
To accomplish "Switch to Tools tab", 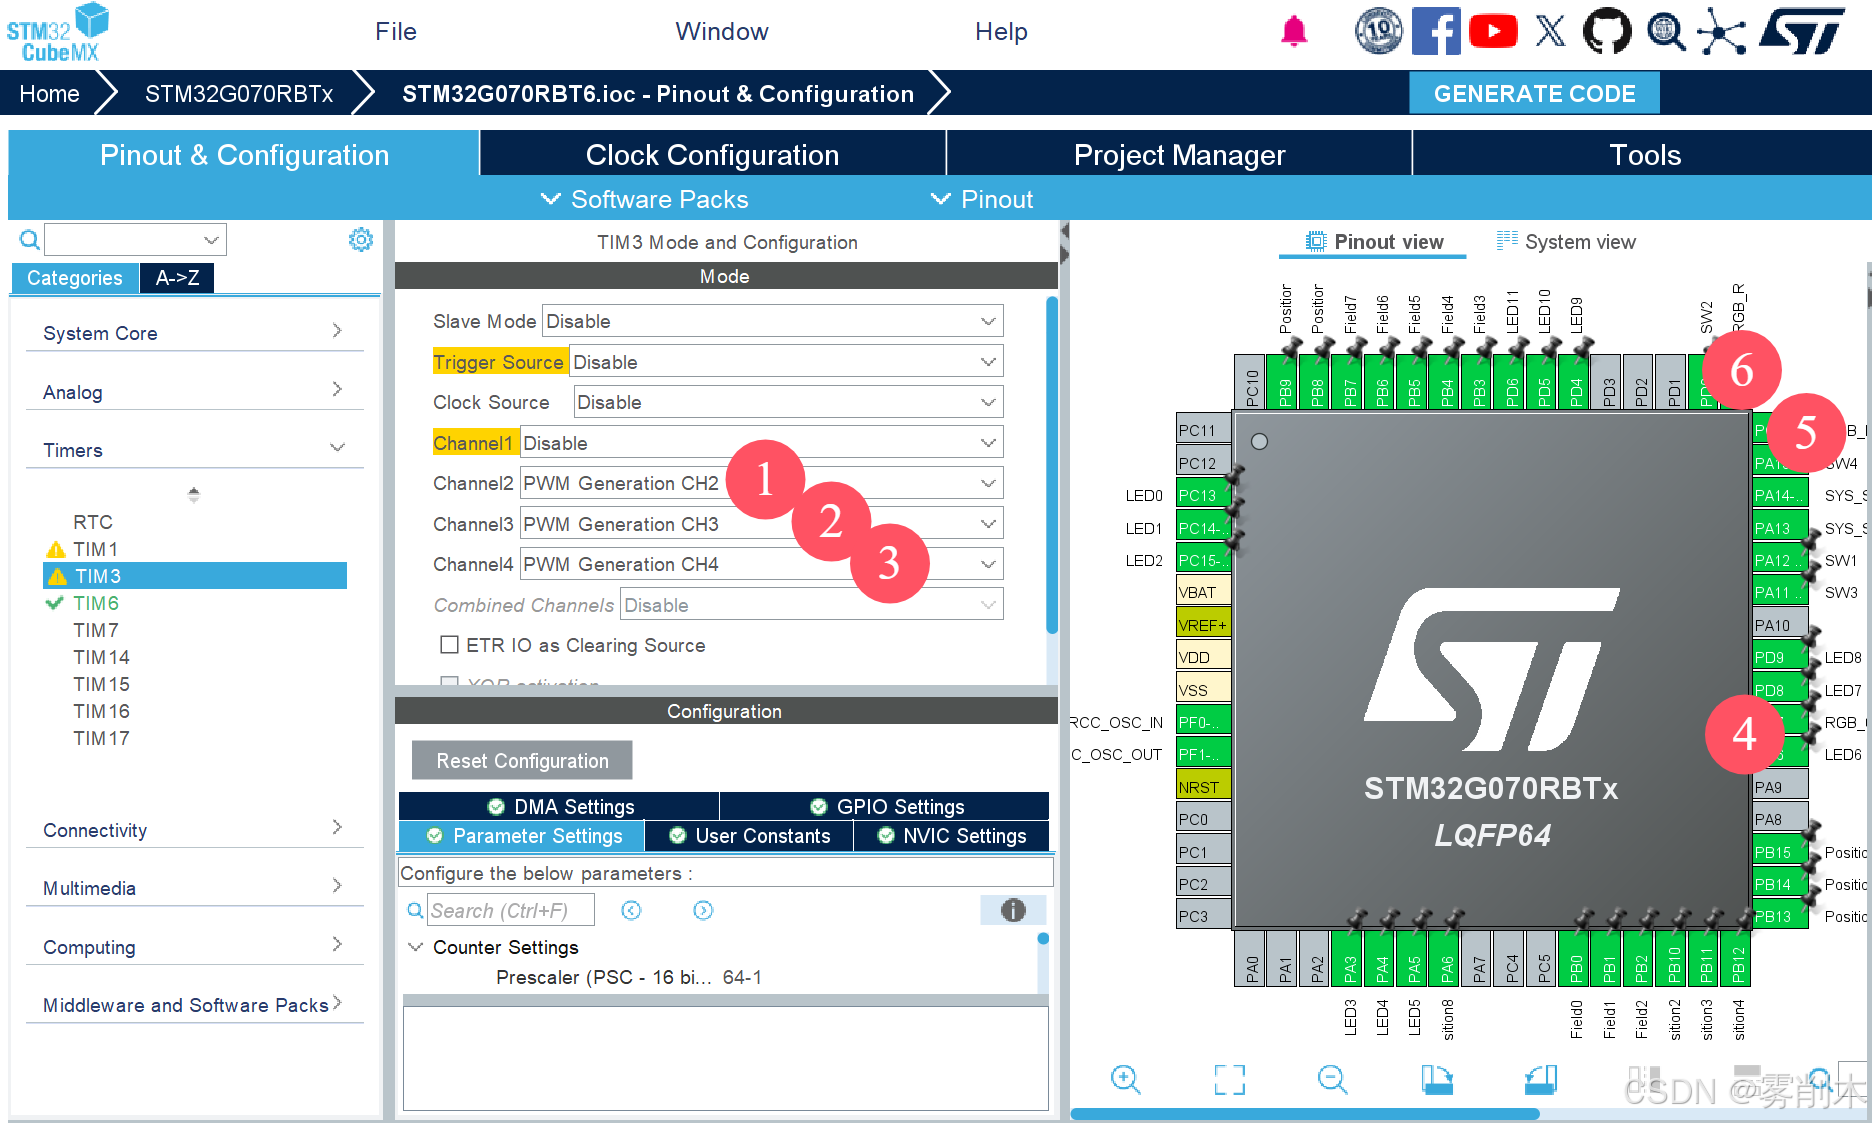I will [1645, 155].
